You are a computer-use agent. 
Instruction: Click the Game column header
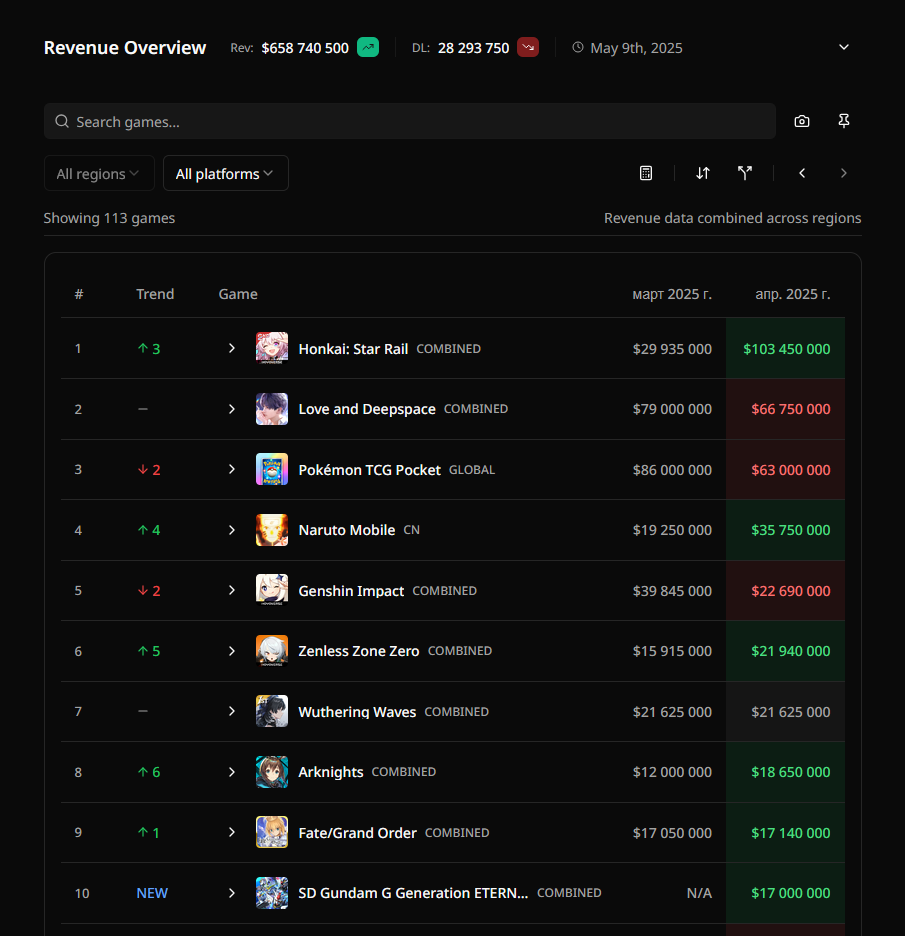coord(238,294)
